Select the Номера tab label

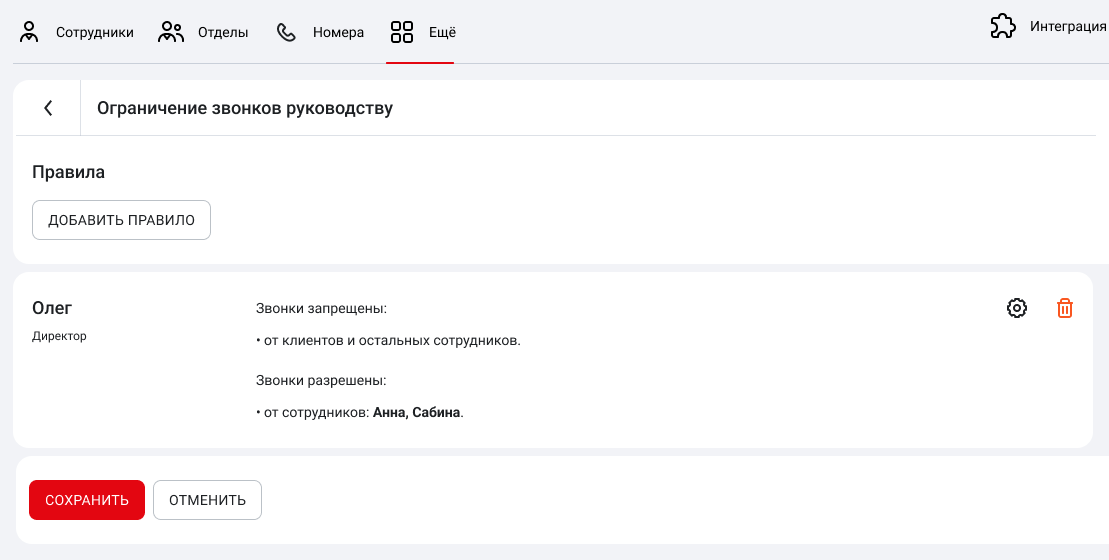tap(338, 32)
